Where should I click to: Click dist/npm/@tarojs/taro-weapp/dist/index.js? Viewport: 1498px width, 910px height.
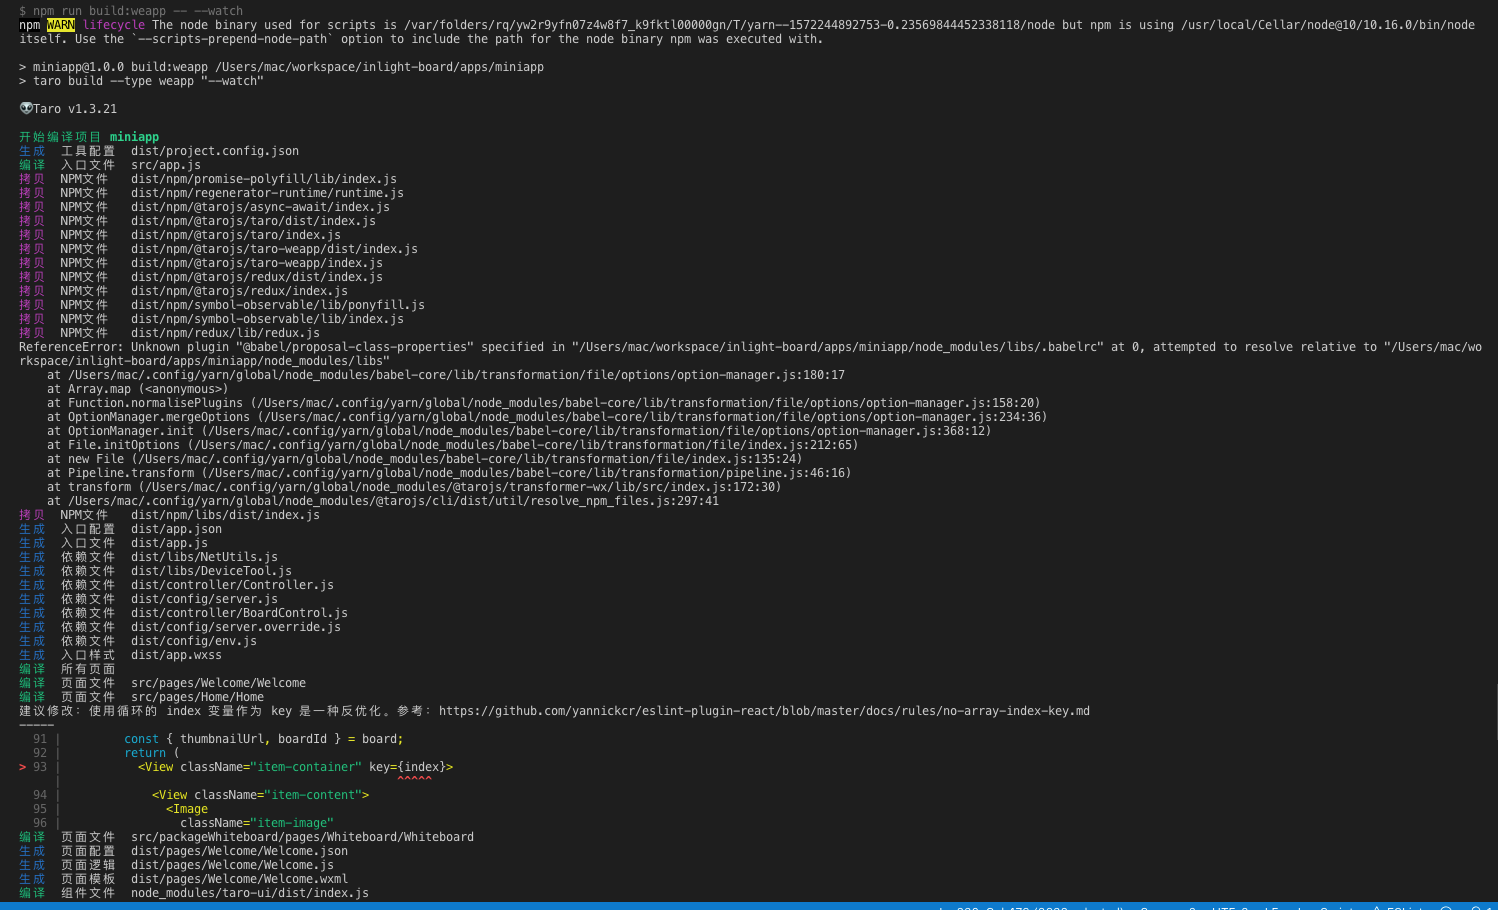274,249
